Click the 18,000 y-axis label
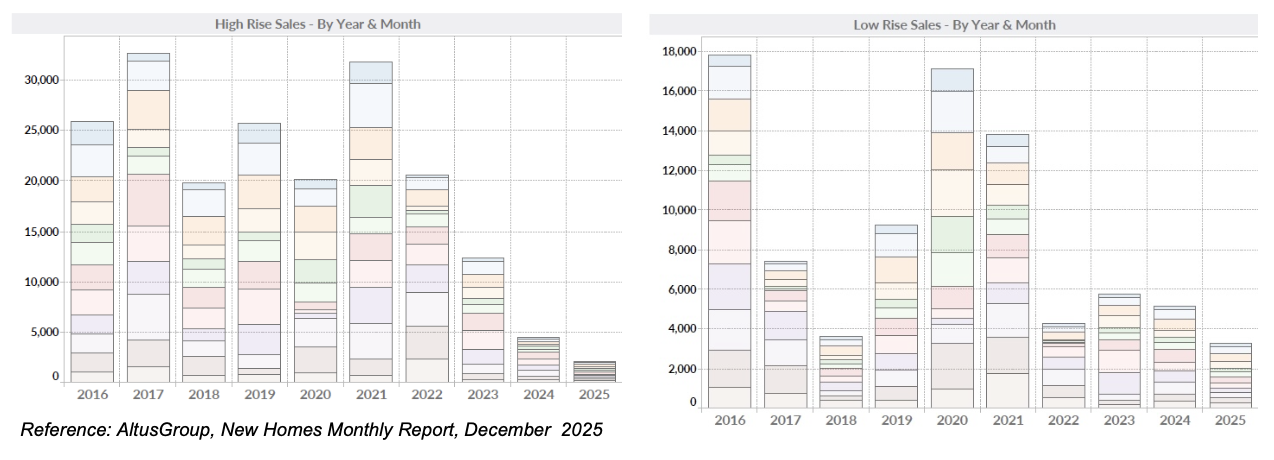 point(677,52)
